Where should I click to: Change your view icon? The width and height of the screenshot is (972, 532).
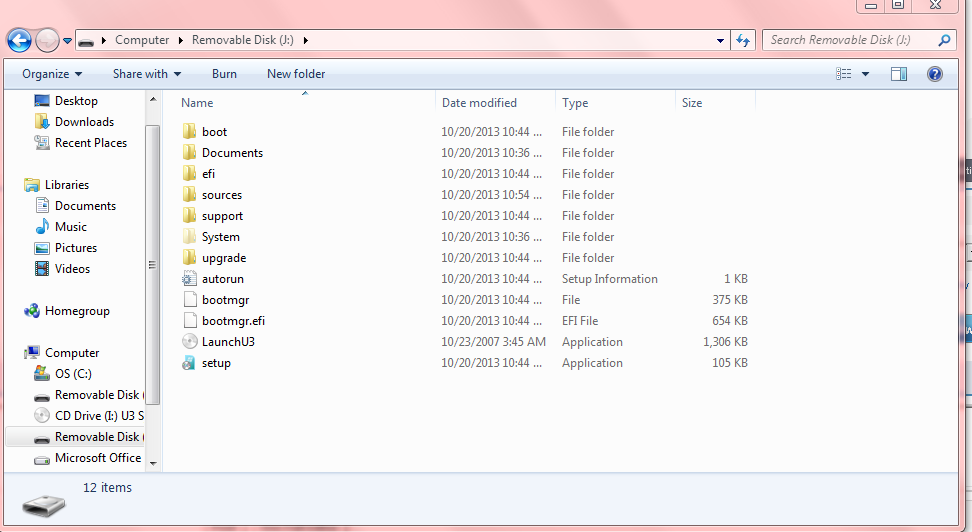(x=844, y=74)
